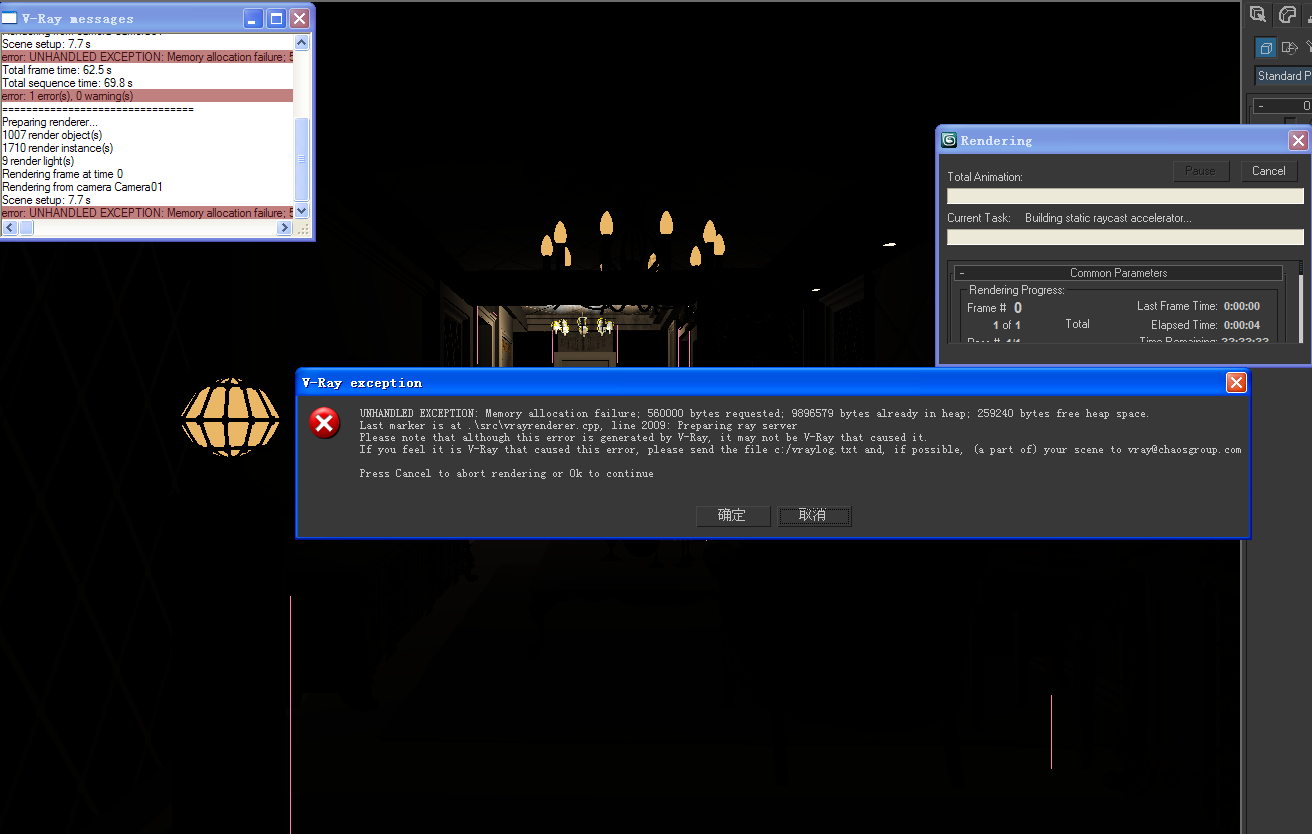The image size is (1312, 834).
Task: Close the V-Ray messages window
Action: coord(300,18)
